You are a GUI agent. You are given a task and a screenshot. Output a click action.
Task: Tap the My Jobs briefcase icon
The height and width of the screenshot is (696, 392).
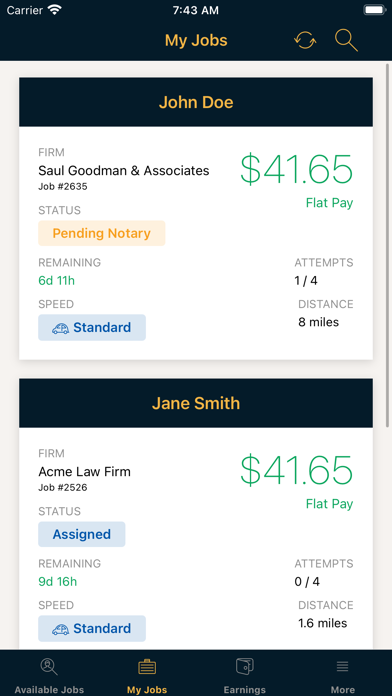coord(147,667)
